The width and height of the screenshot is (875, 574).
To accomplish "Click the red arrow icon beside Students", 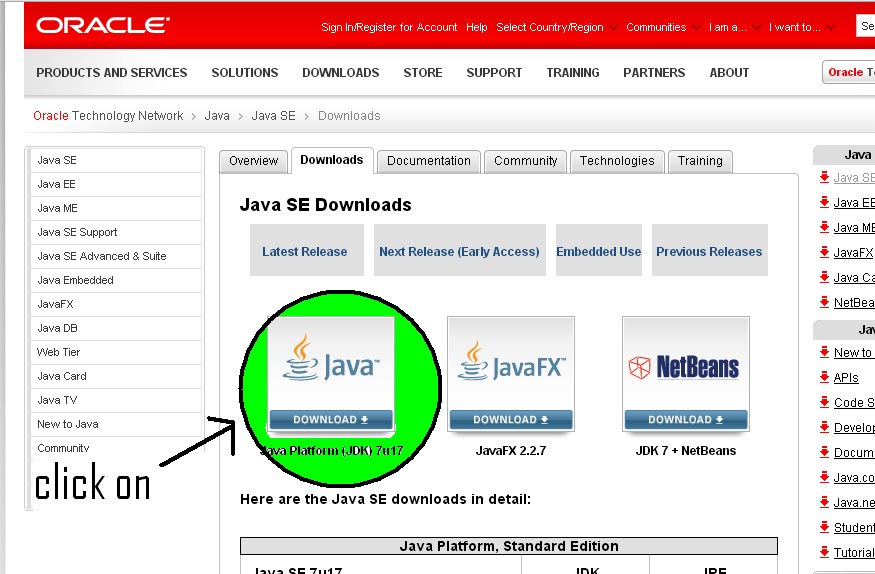I will [824, 527].
